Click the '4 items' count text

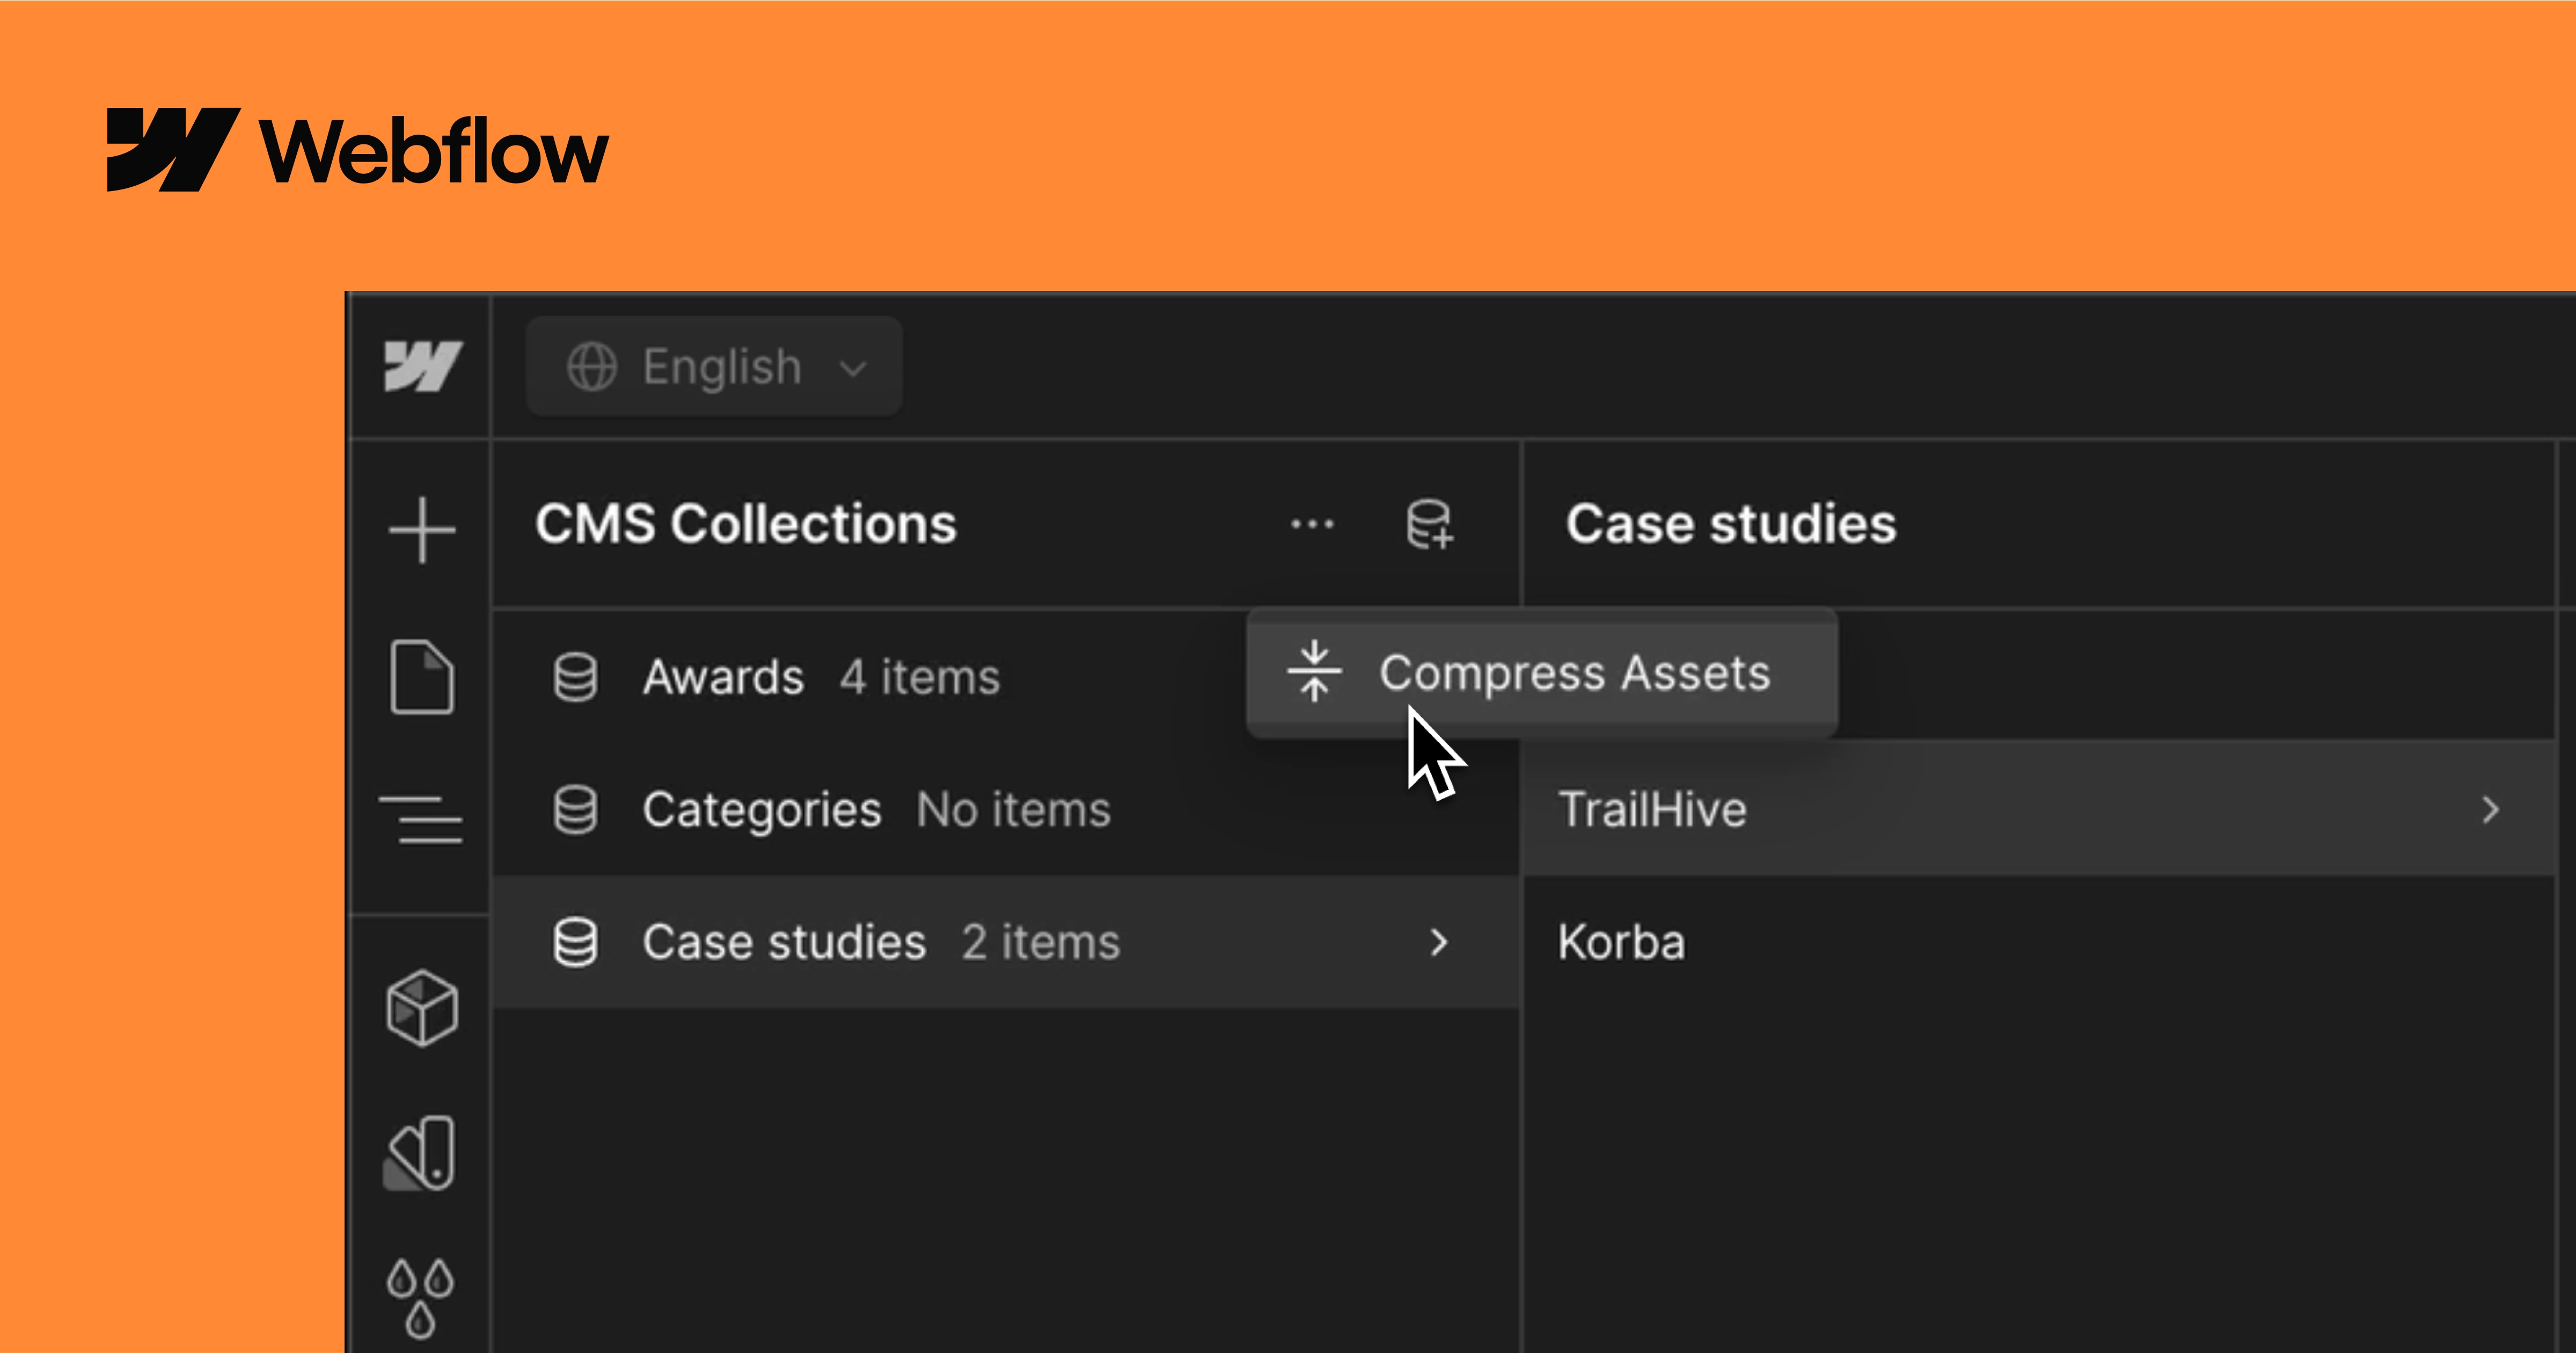click(x=919, y=677)
